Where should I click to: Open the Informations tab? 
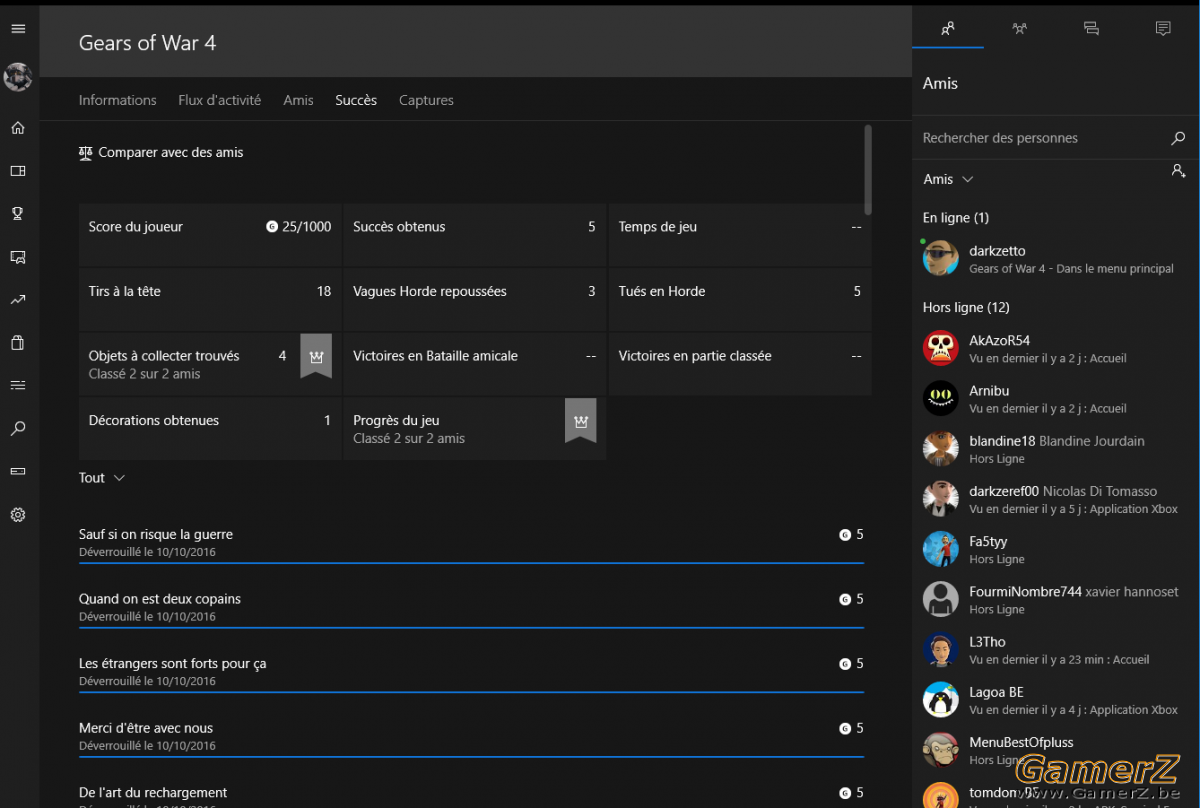point(118,100)
